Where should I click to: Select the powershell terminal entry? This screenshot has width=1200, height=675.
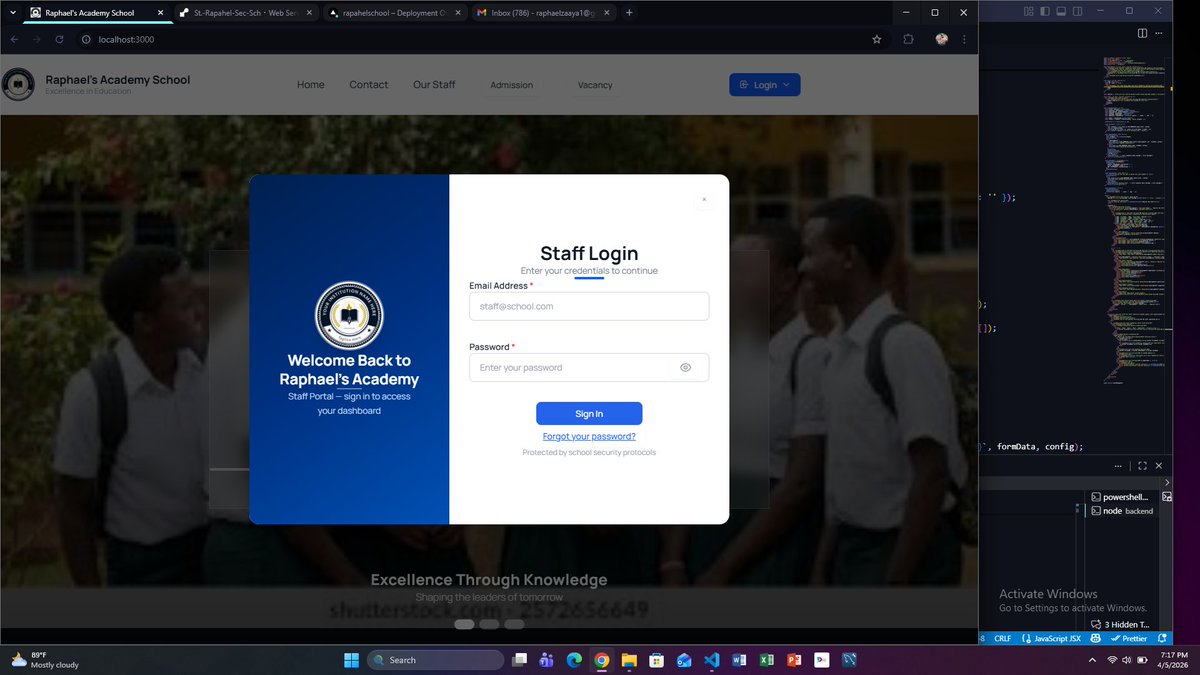[x=1121, y=497]
